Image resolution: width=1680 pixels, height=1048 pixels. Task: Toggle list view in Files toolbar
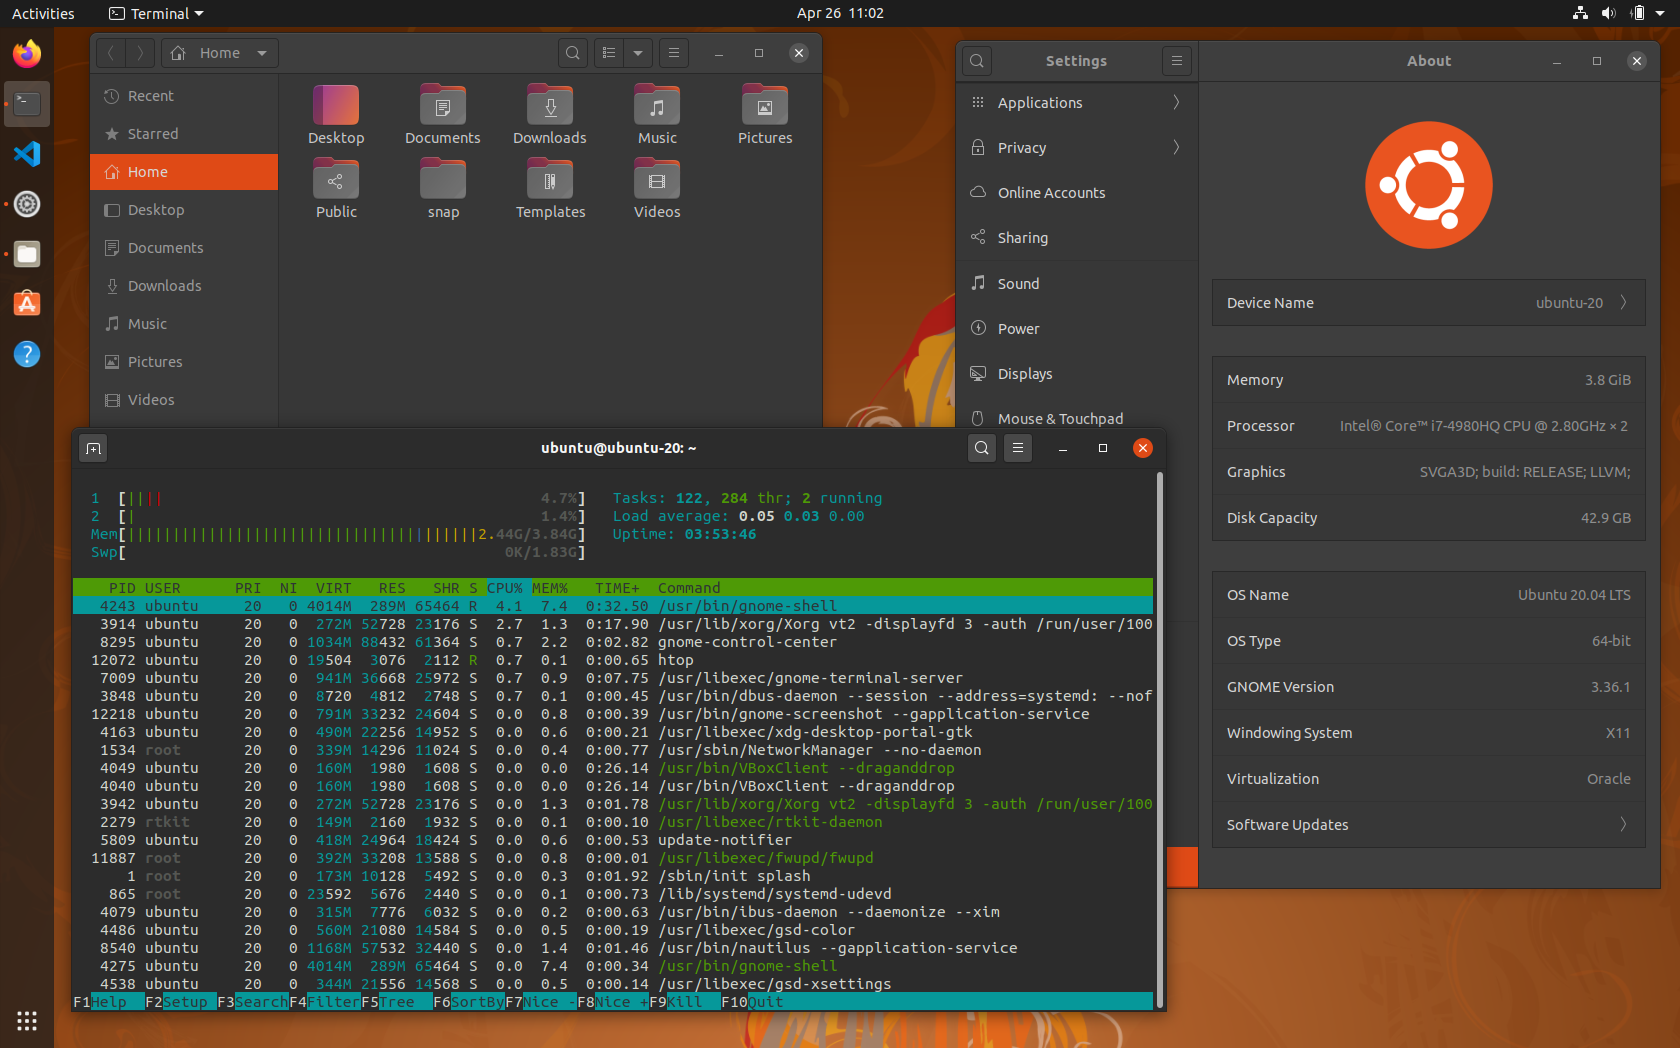609,53
